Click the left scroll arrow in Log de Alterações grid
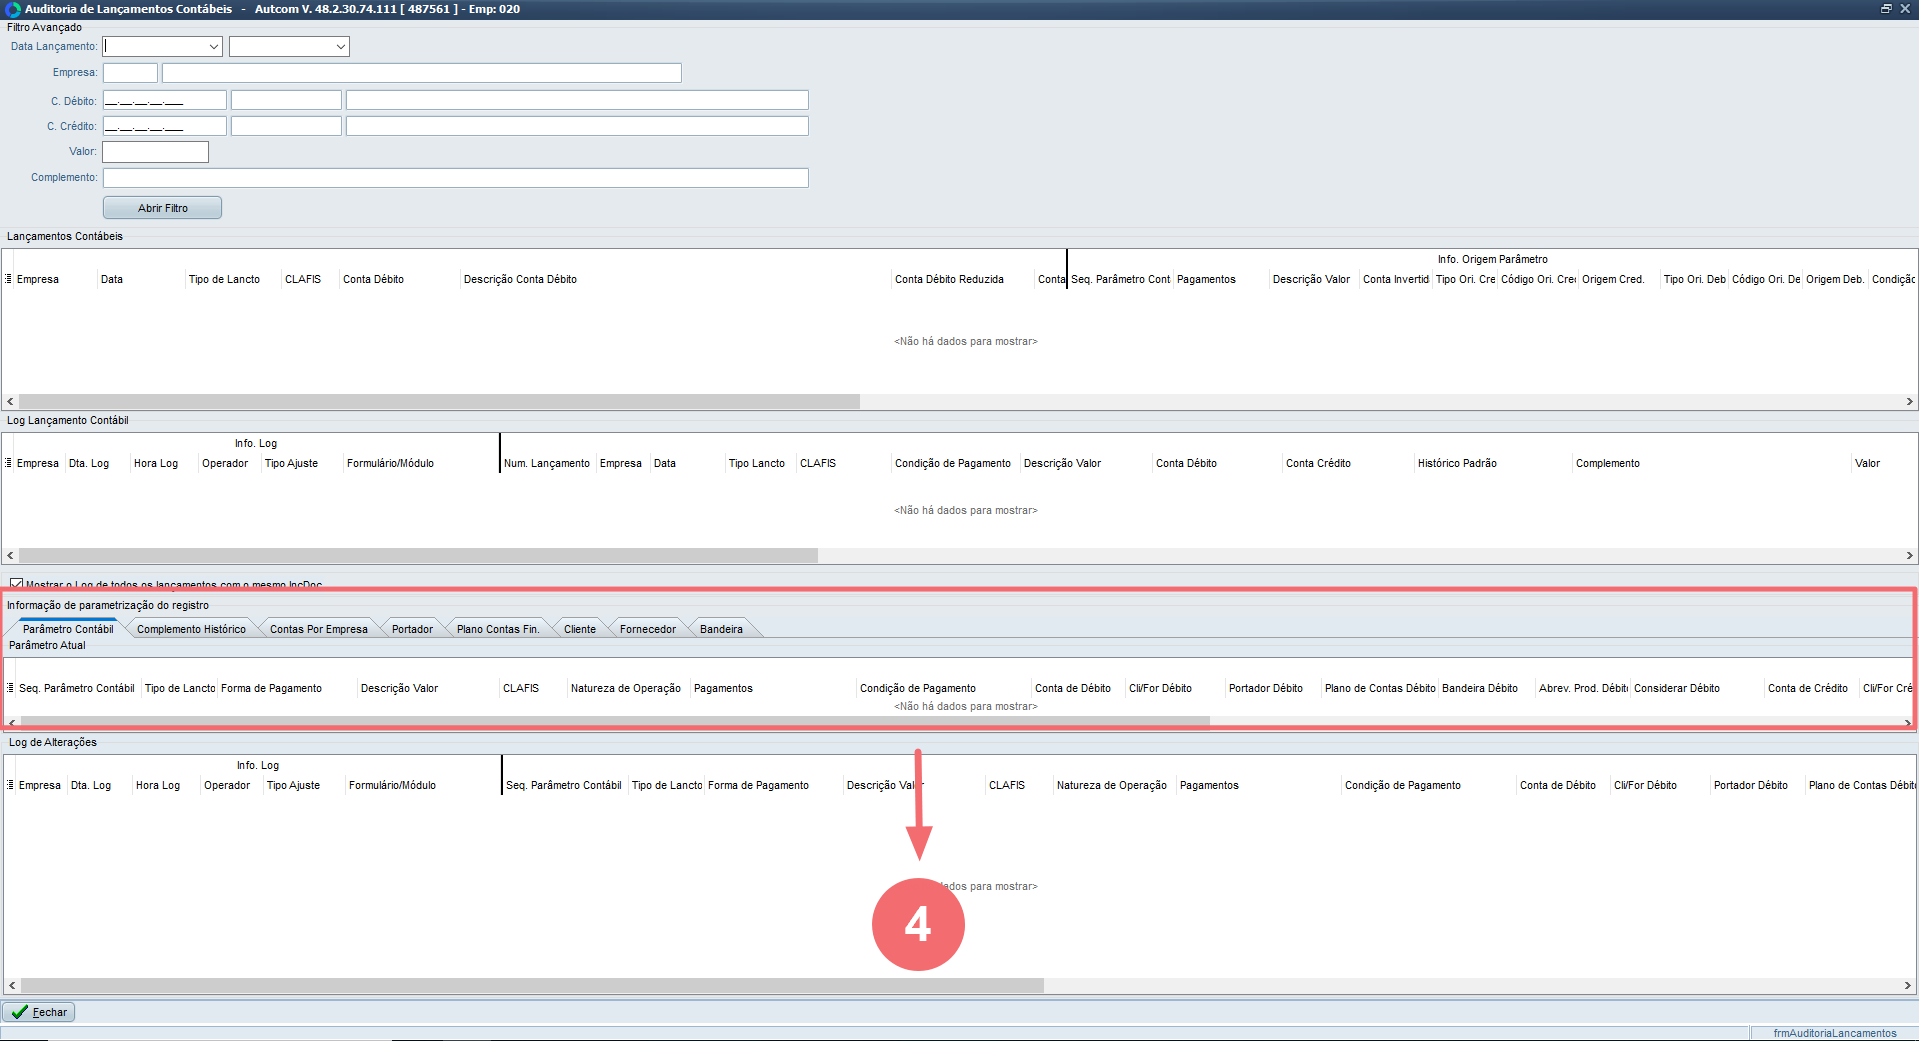 12,985
